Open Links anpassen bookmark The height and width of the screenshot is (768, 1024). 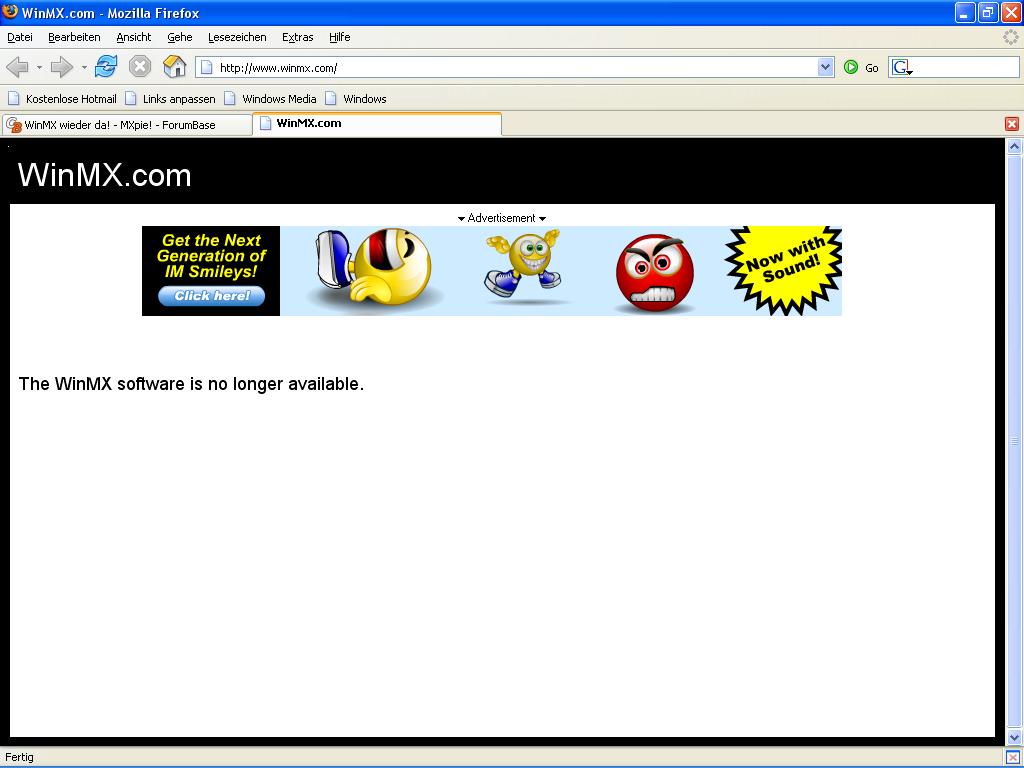coord(170,99)
